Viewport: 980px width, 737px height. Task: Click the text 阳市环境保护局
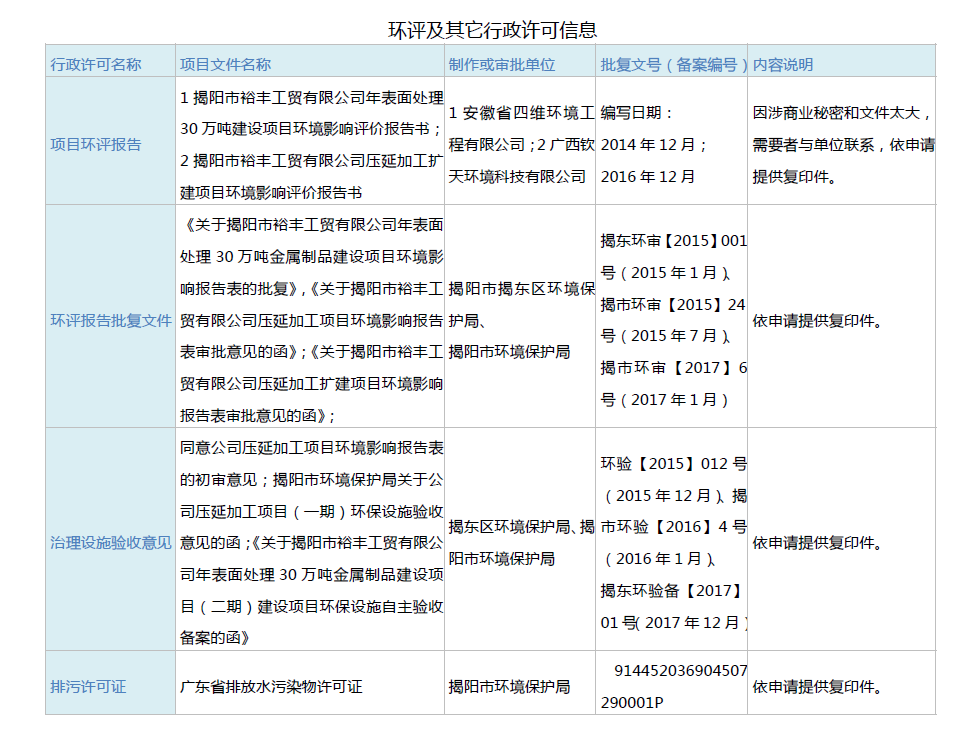[x=502, y=559]
